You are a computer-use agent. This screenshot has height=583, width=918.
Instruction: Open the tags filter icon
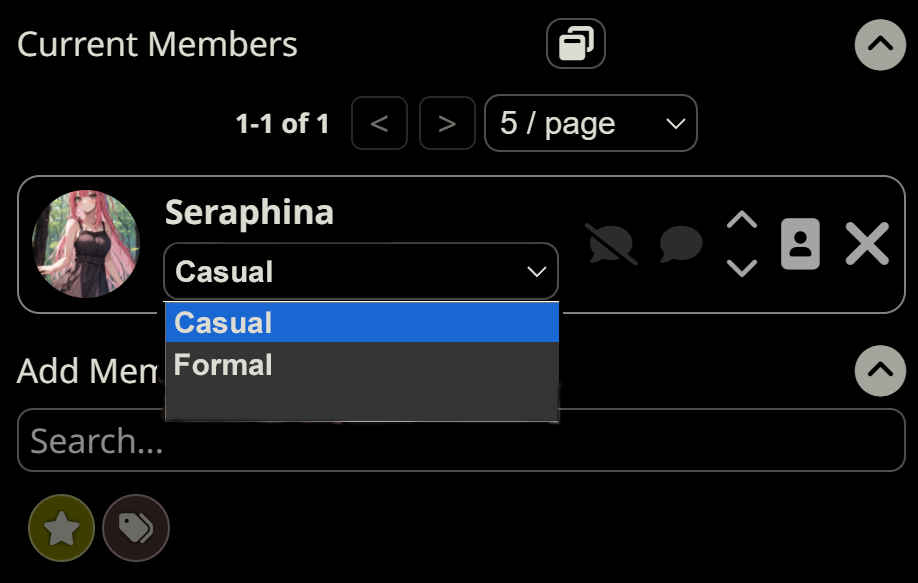[x=135, y=528]
